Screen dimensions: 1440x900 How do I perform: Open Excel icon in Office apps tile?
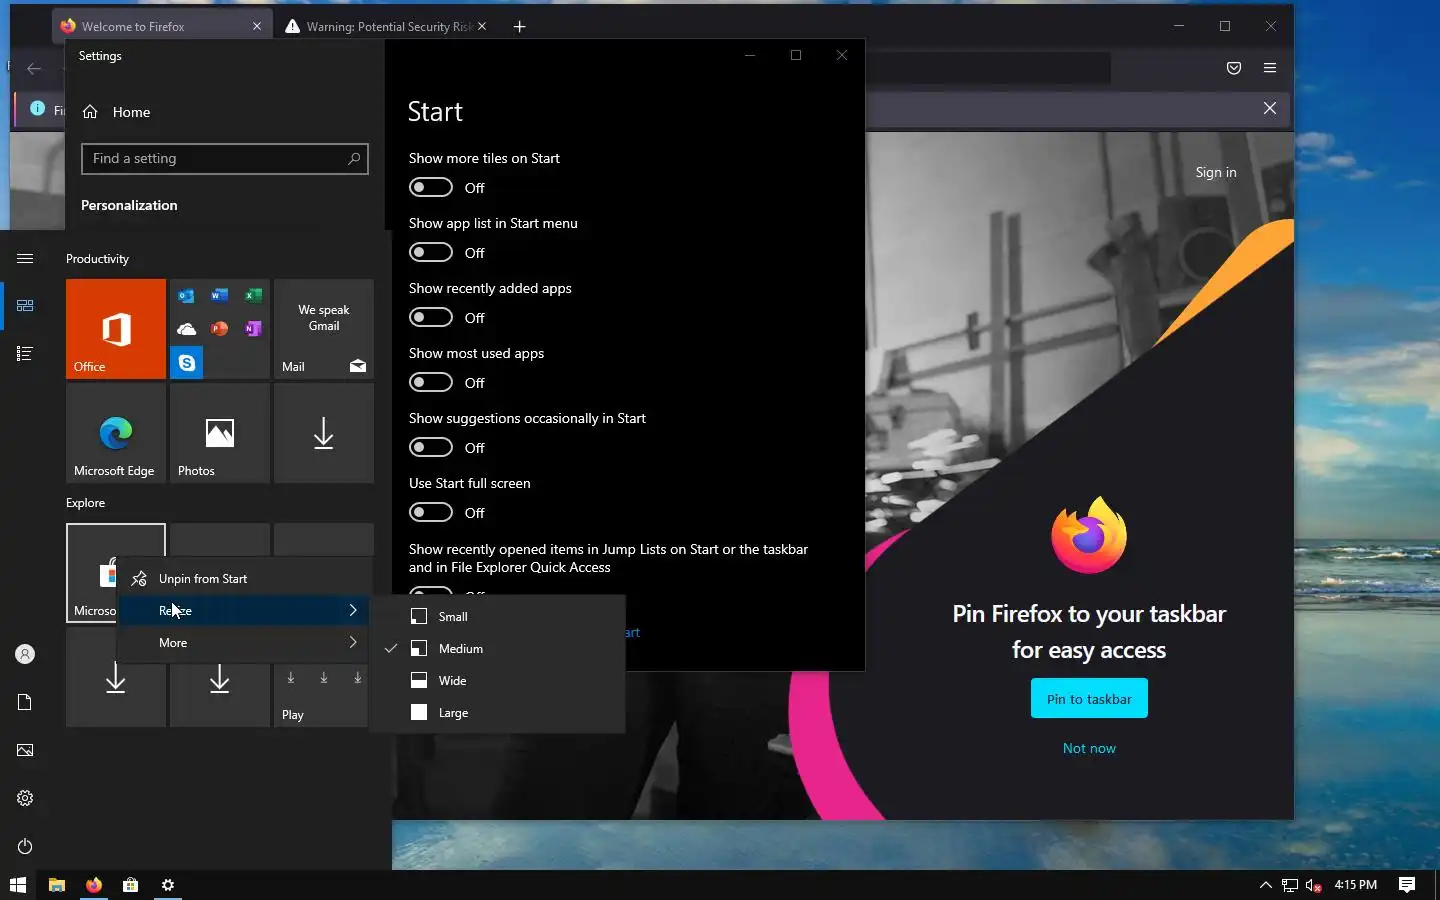(254, 295)
